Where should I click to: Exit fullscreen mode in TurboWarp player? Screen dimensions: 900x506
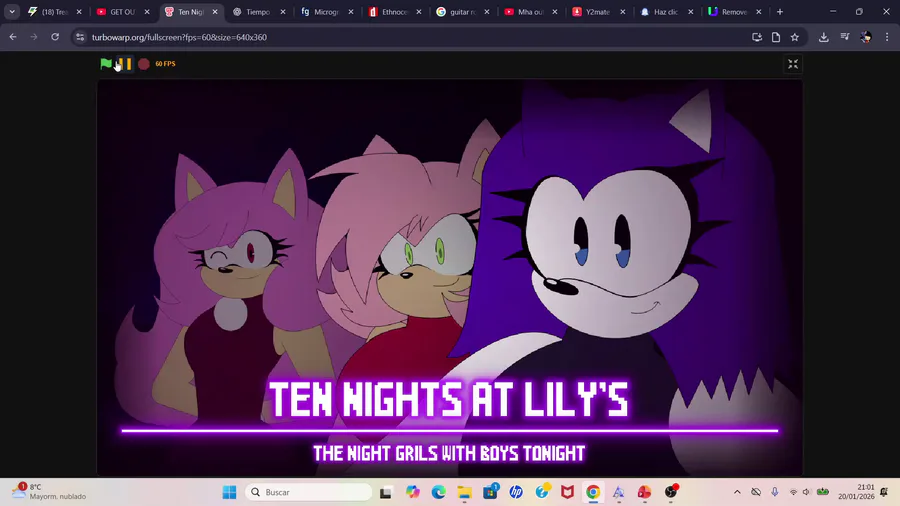click(793, 64)
